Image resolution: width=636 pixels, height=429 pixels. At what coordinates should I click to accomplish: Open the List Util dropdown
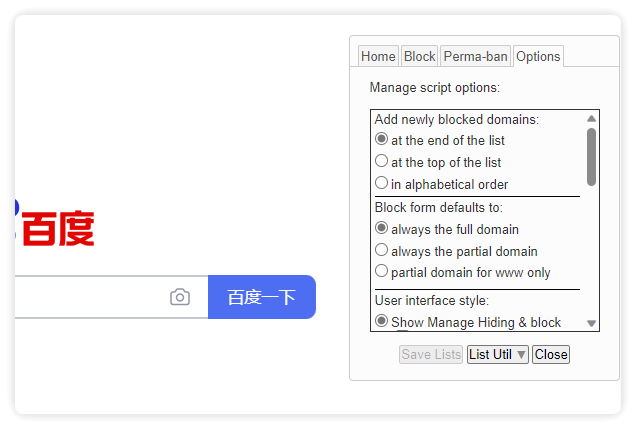pyautogui.click(x=498, y=354)
